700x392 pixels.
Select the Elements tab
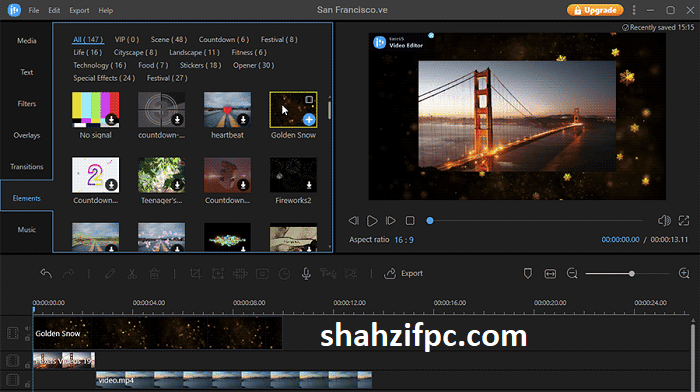[27, 198]
